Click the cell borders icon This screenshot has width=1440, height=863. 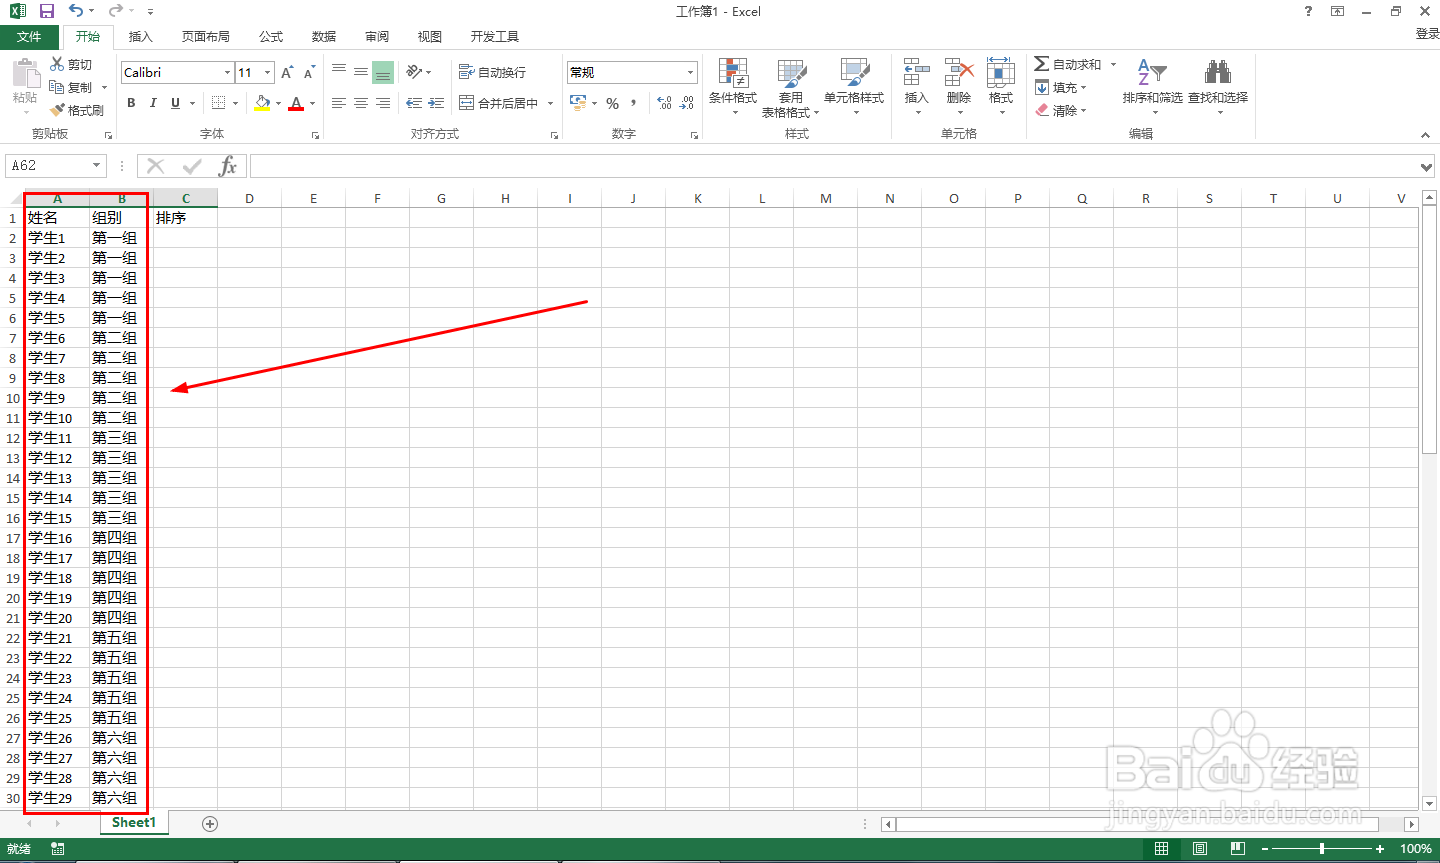[219, 103]
